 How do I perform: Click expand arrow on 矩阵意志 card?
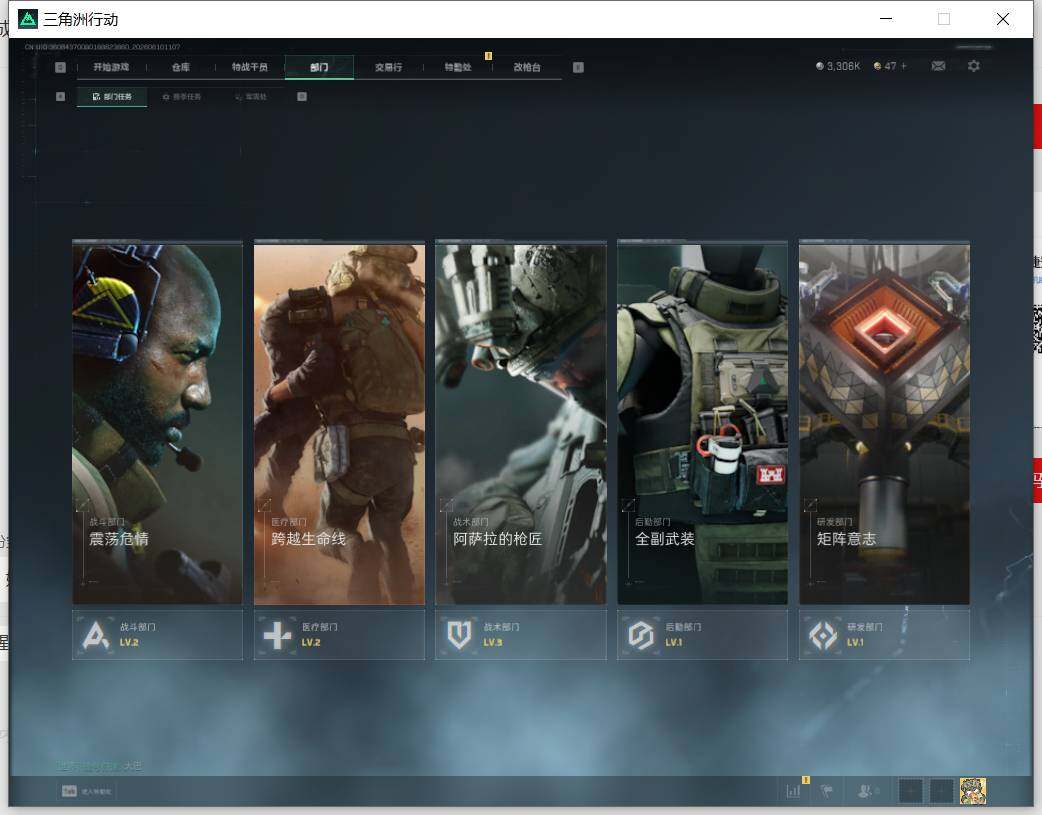pyautogui.click(x=810, y=505)
